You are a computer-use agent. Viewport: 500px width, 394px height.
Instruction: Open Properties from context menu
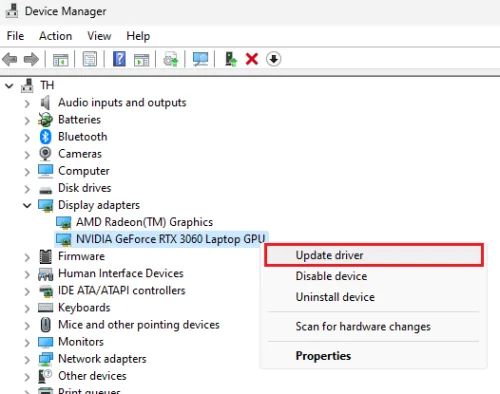(374, 356)
